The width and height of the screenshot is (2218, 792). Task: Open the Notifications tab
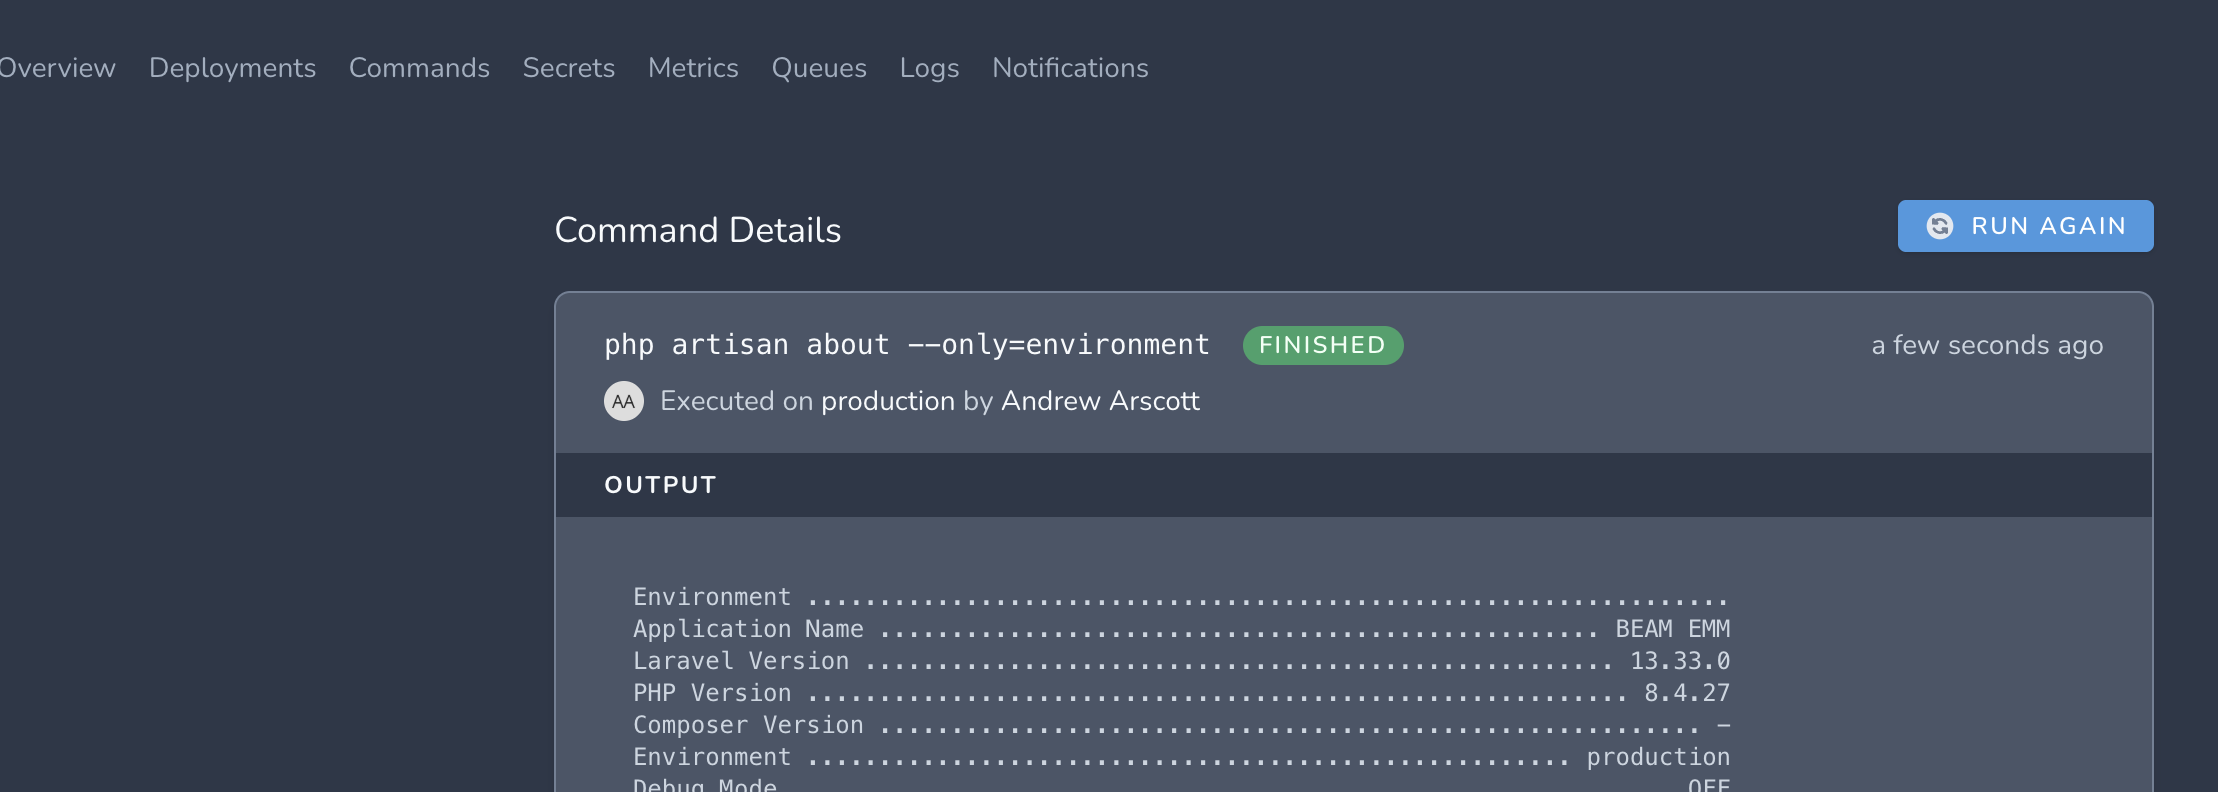coord(1070,68)
